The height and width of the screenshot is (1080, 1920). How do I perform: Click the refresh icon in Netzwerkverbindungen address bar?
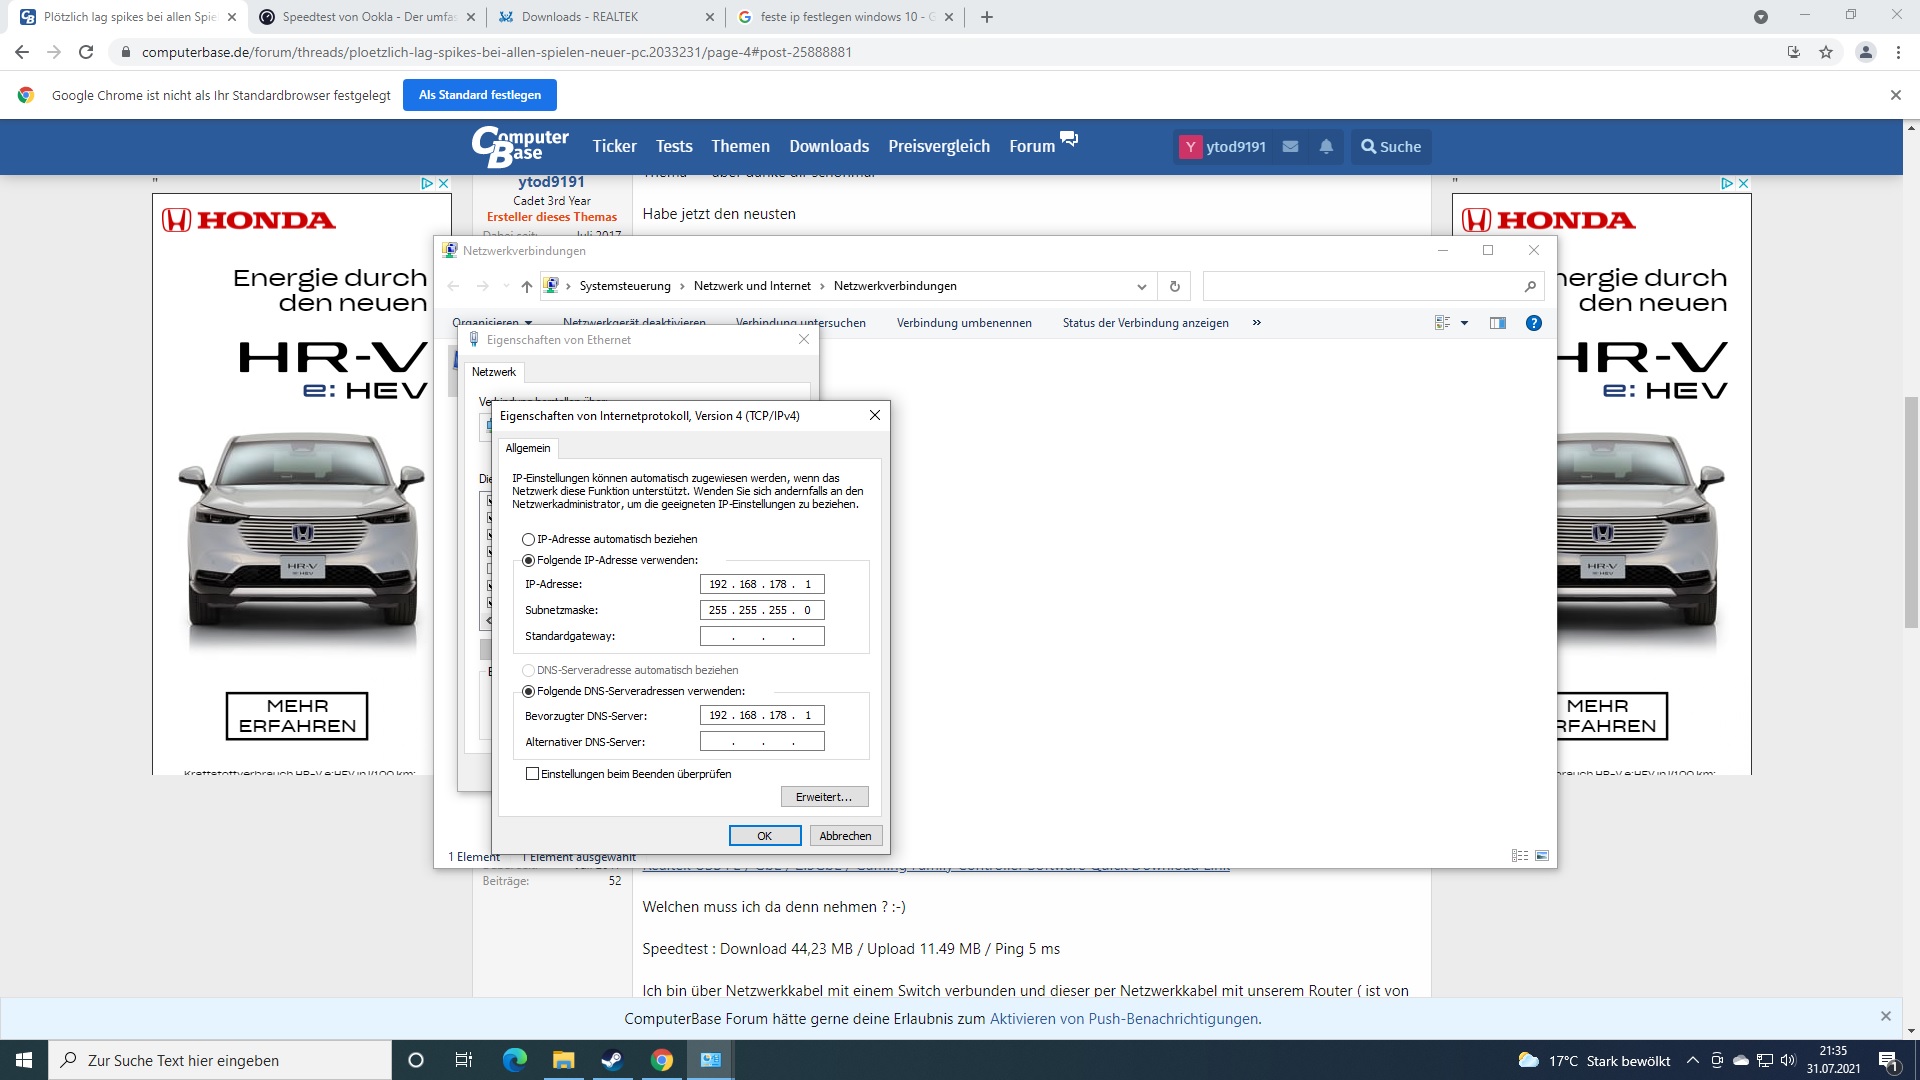(x=1175, y=287)
